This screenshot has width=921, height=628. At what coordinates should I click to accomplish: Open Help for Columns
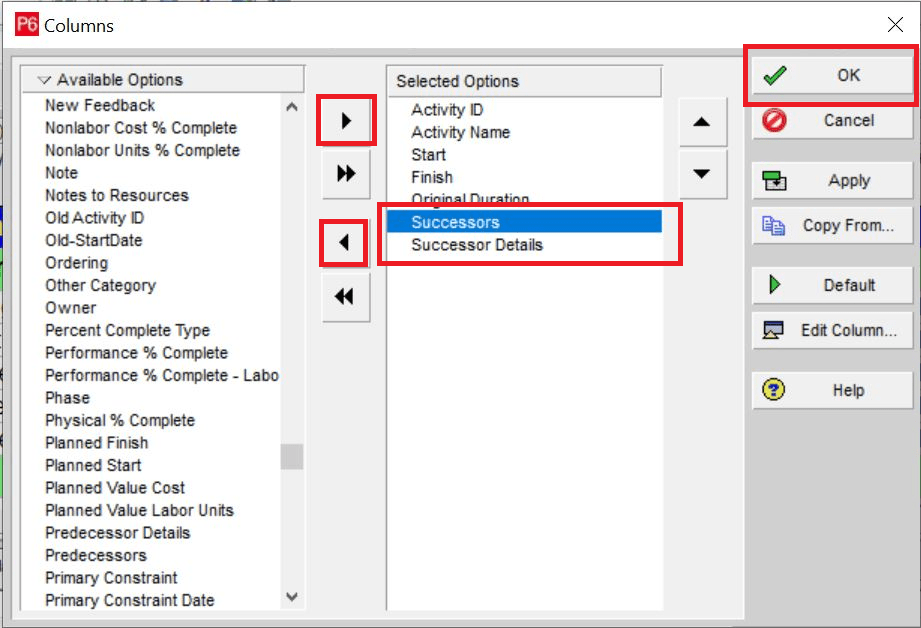pos(833,390)
